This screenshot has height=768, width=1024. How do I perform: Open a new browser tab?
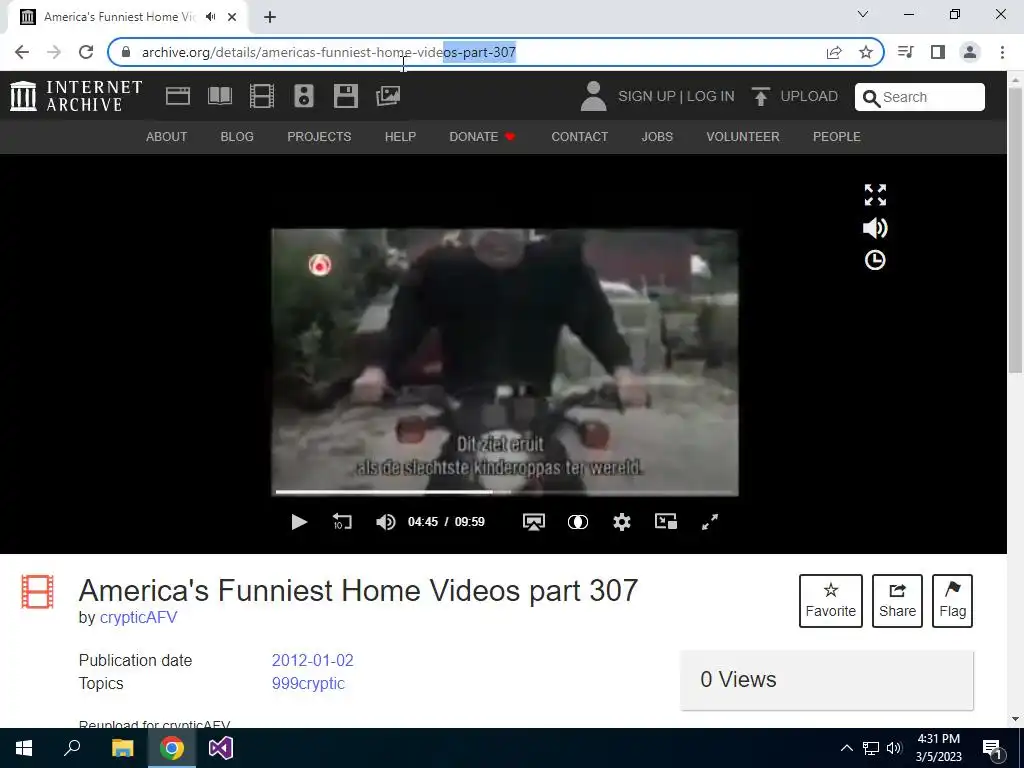pyautogui.click(x=270, y=17)
